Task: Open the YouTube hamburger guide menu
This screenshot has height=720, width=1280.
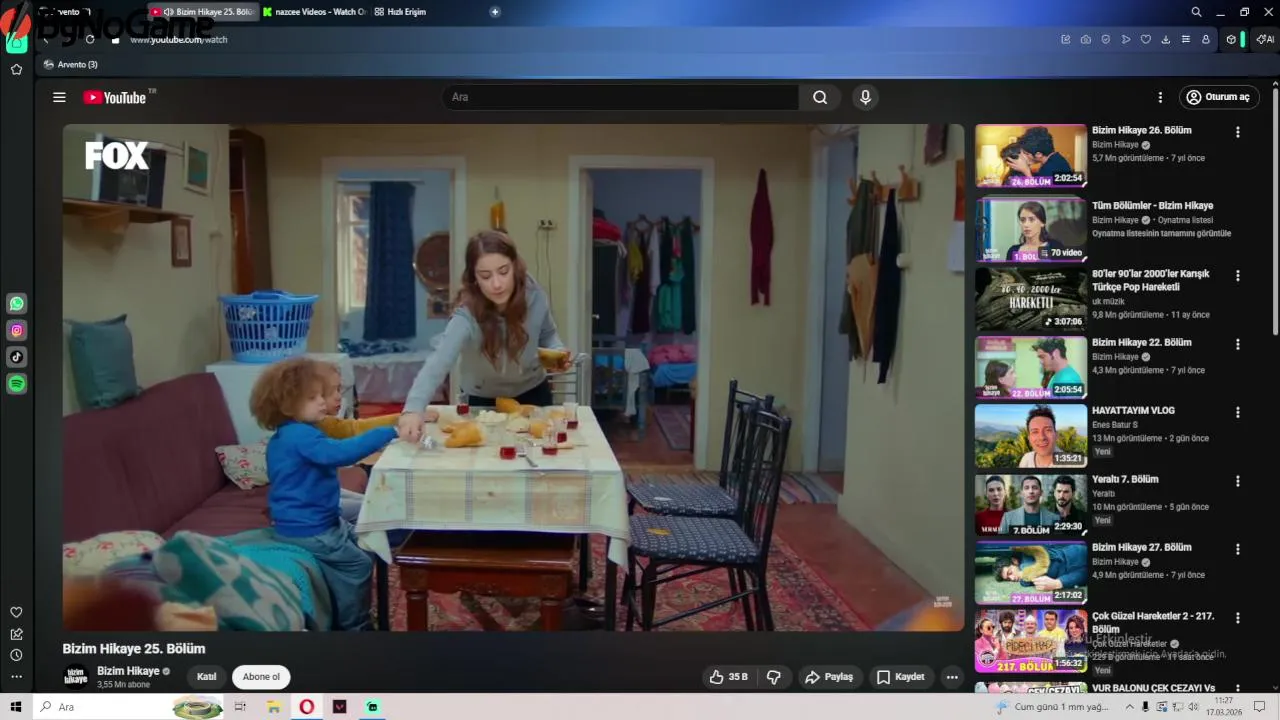Action: point(59,97)
